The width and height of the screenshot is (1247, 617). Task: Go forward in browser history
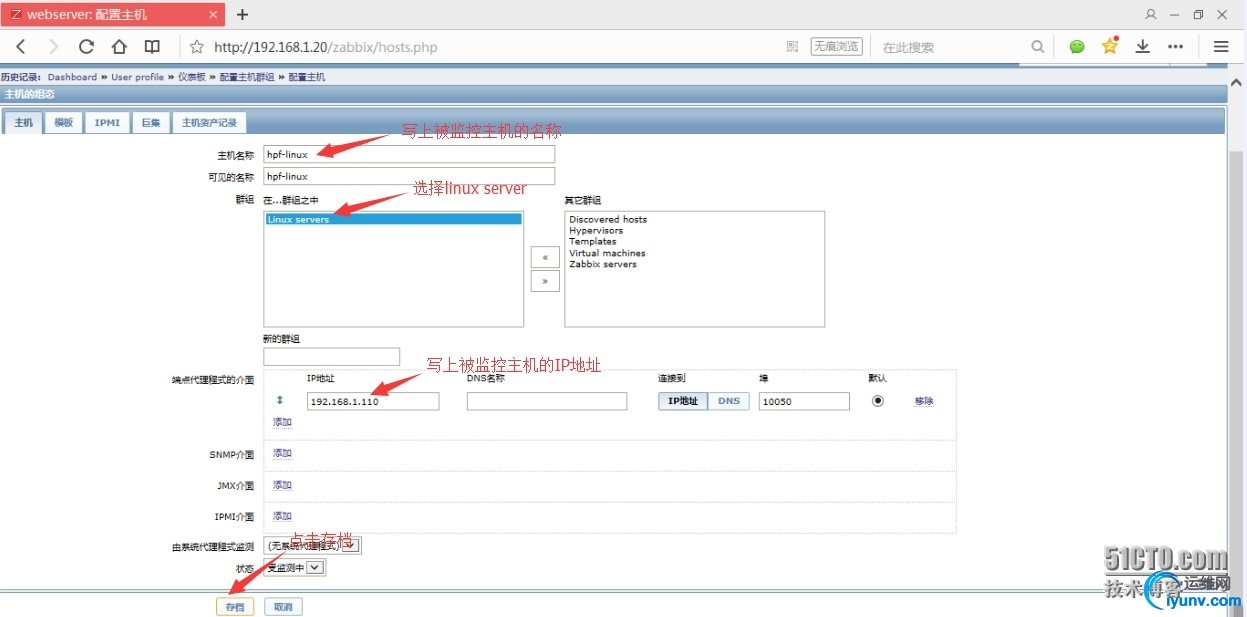(x=53, y=47)
